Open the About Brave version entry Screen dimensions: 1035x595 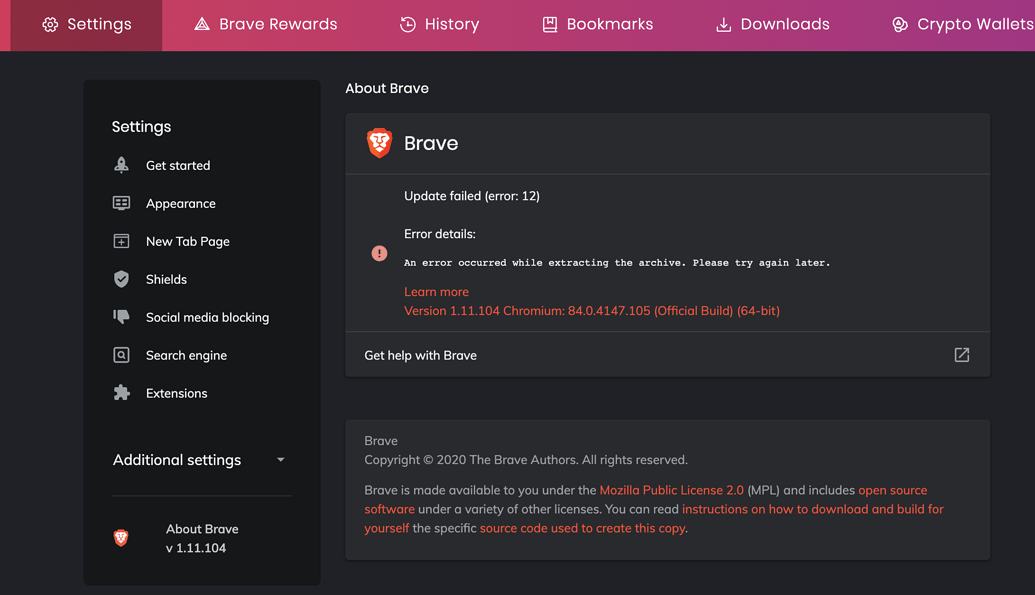(201, 538)
